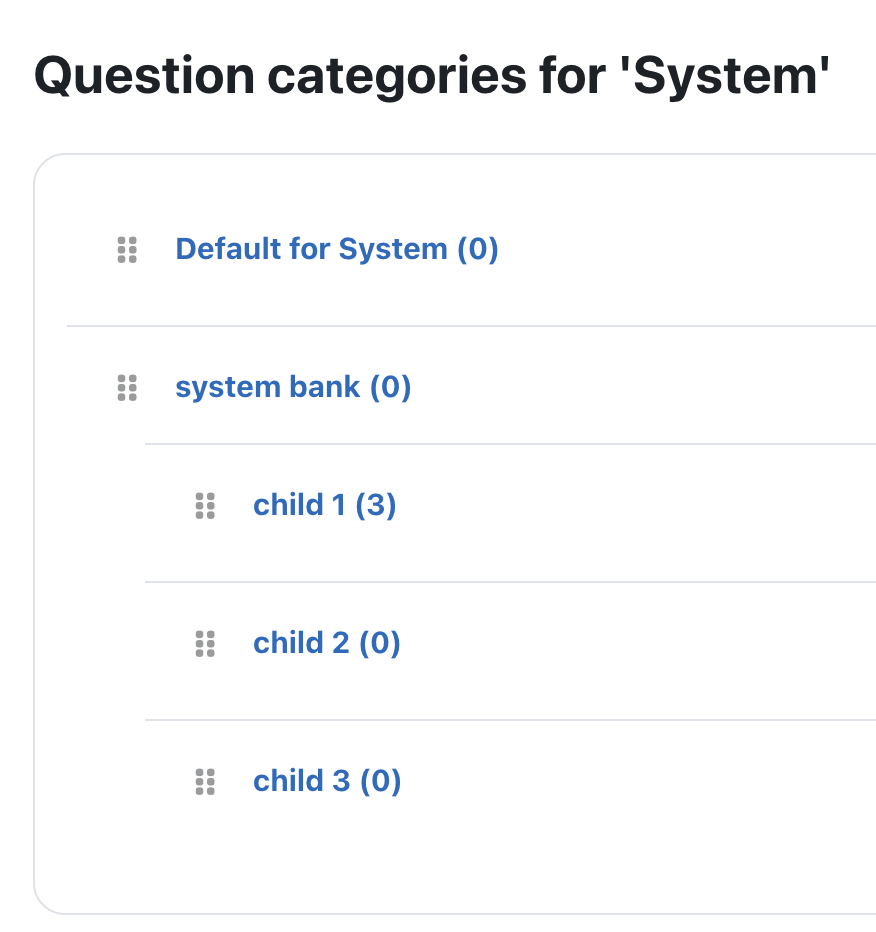Click the drag handle next to child 2
This screenshot has width=876, height=932.
tap(205, 644)
